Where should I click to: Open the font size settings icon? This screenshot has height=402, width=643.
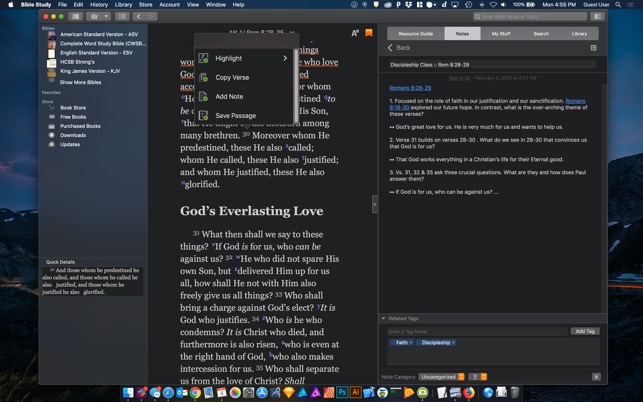point(355,33)
